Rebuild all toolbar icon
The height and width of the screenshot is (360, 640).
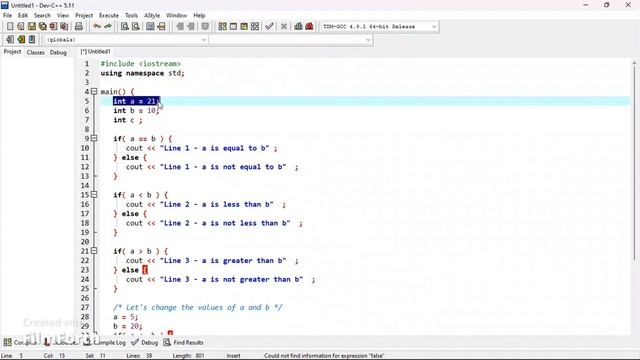click(255, 27)
